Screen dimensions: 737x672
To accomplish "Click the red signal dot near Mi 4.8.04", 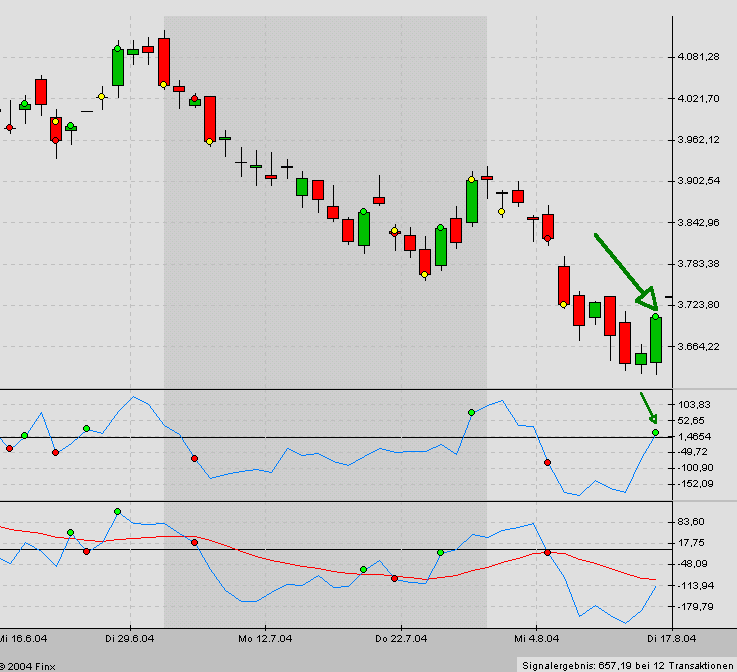I will coord(548,462).
